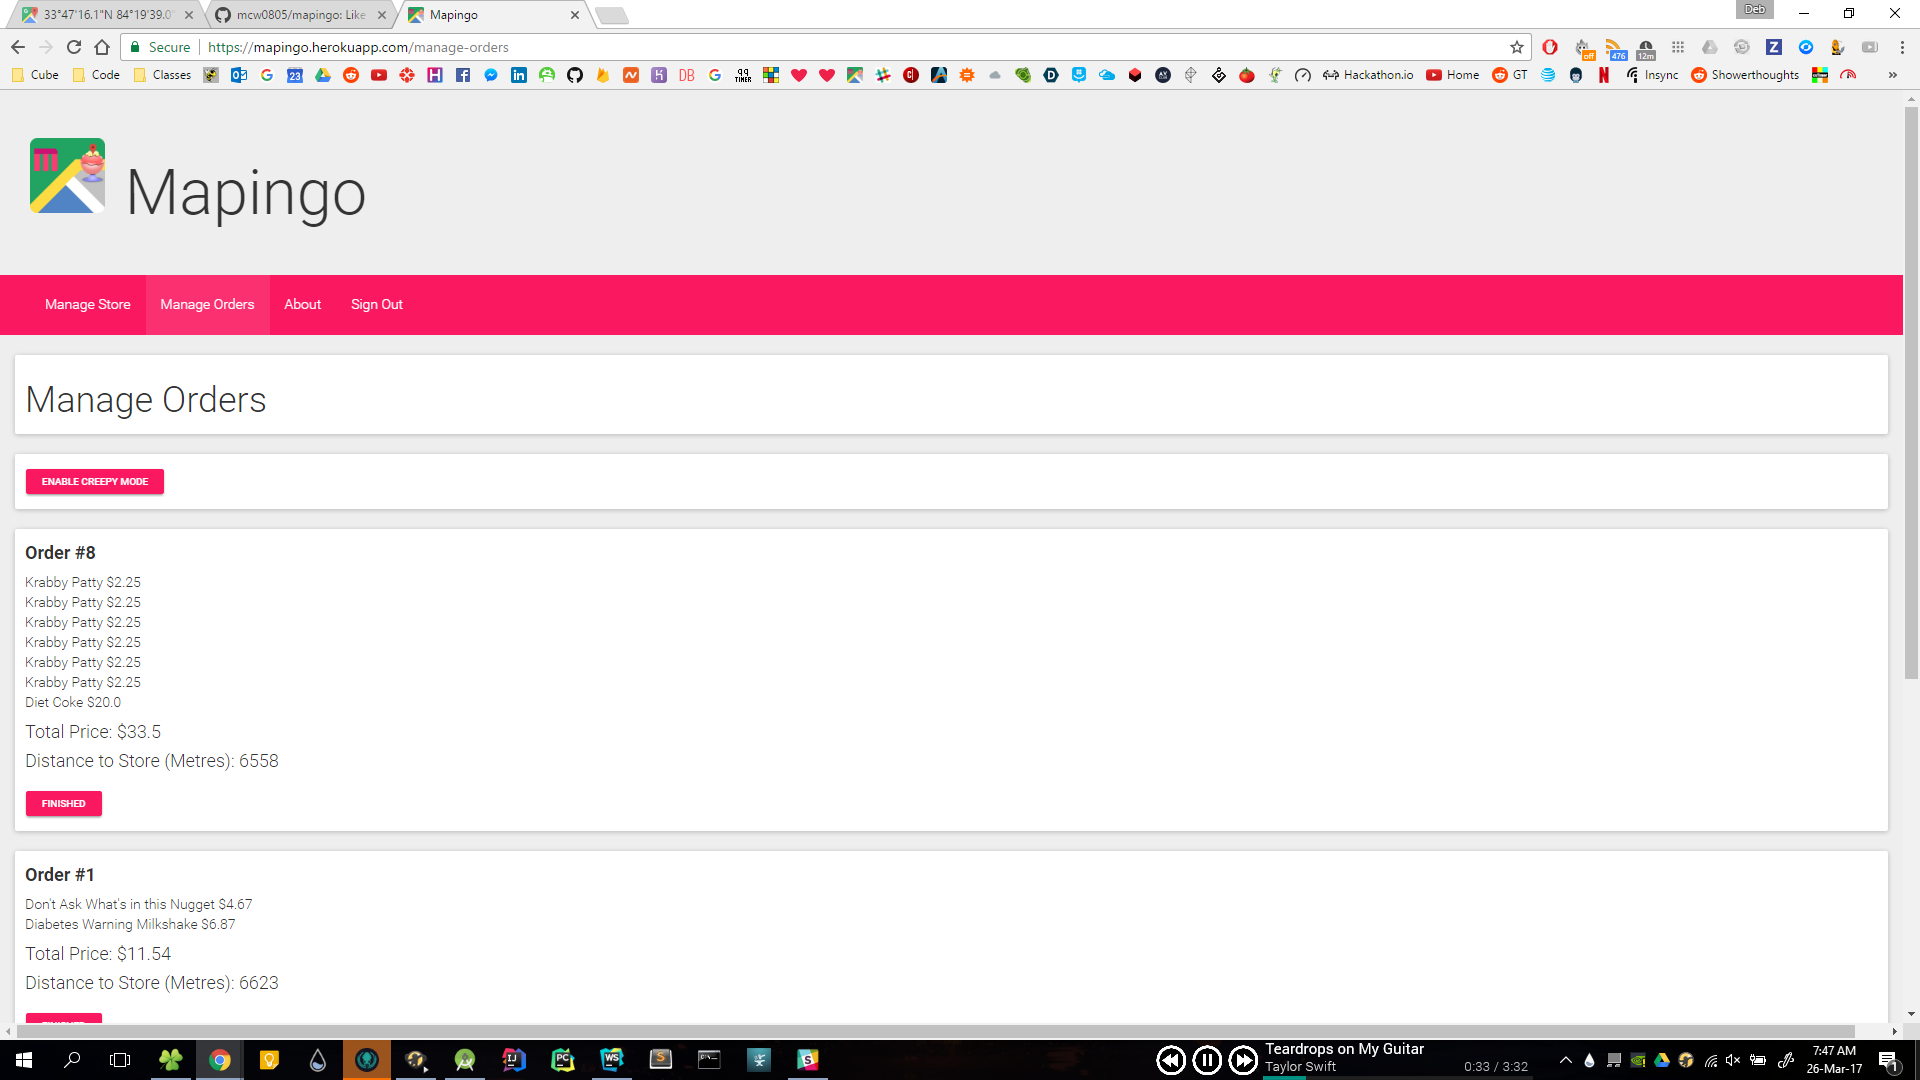
Task: Sign out from the navigation bar
Action: (x=376, y=304)
